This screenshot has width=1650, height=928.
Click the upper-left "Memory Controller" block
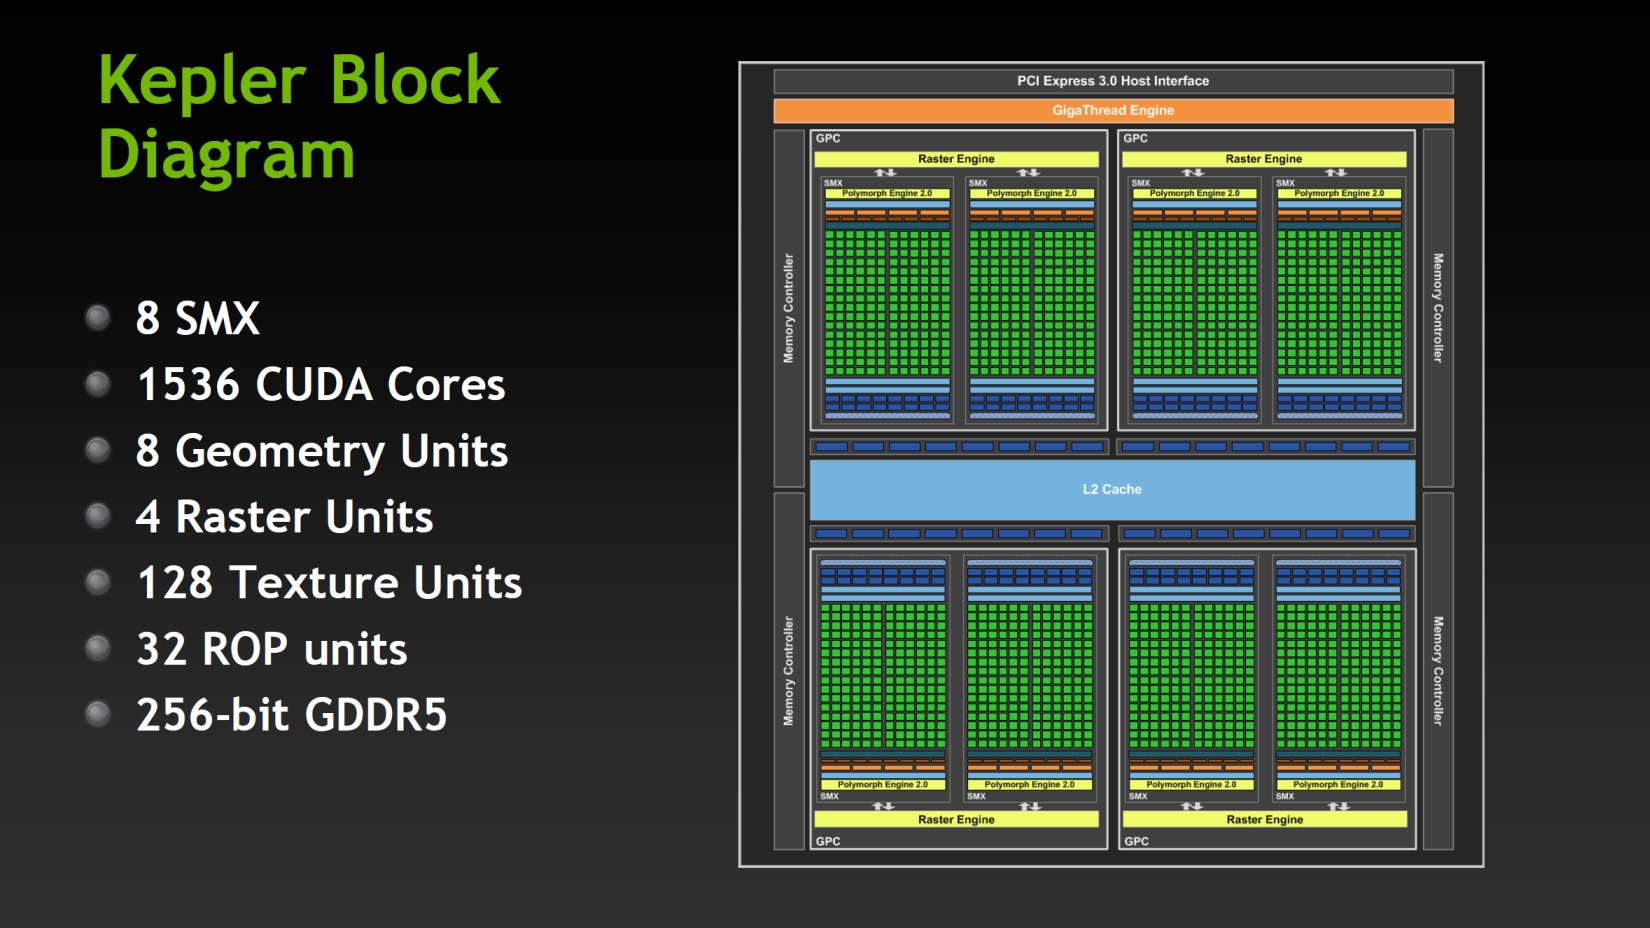[789, 308]
